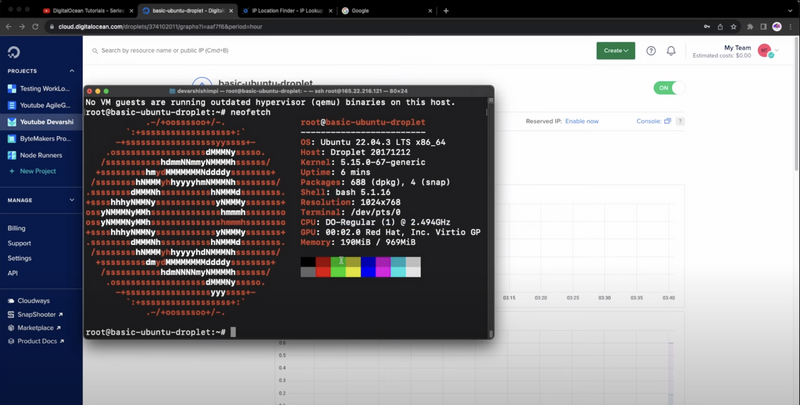The image size is (800, 405).
Task: Click the team avatar icon
Action: click(x=764, y=50)
